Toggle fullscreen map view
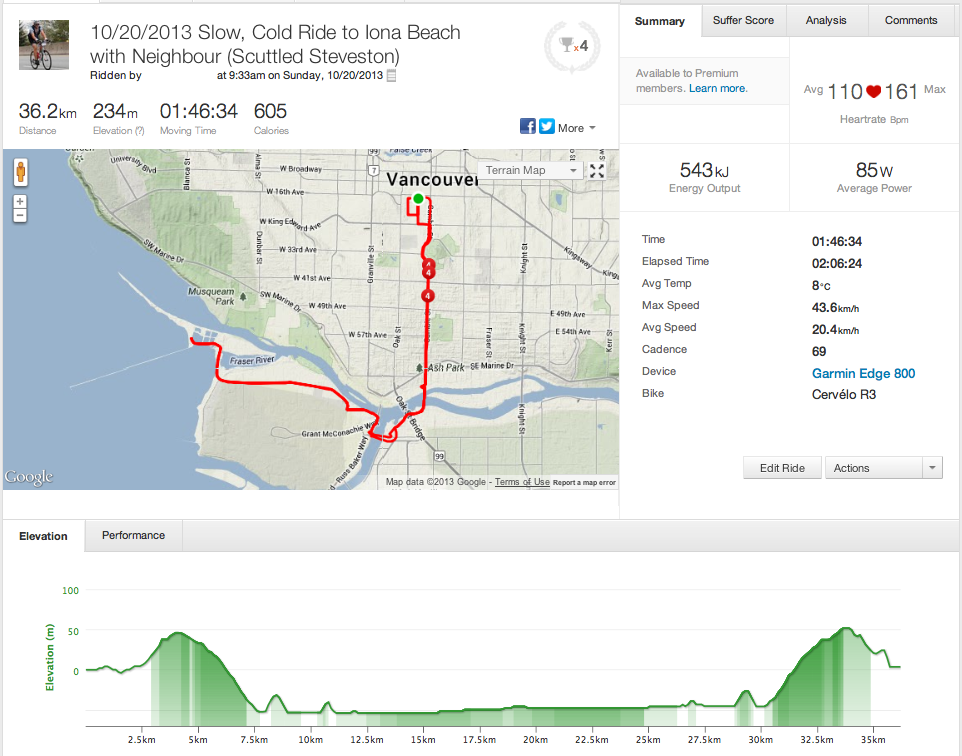 [x=597, y=170]
